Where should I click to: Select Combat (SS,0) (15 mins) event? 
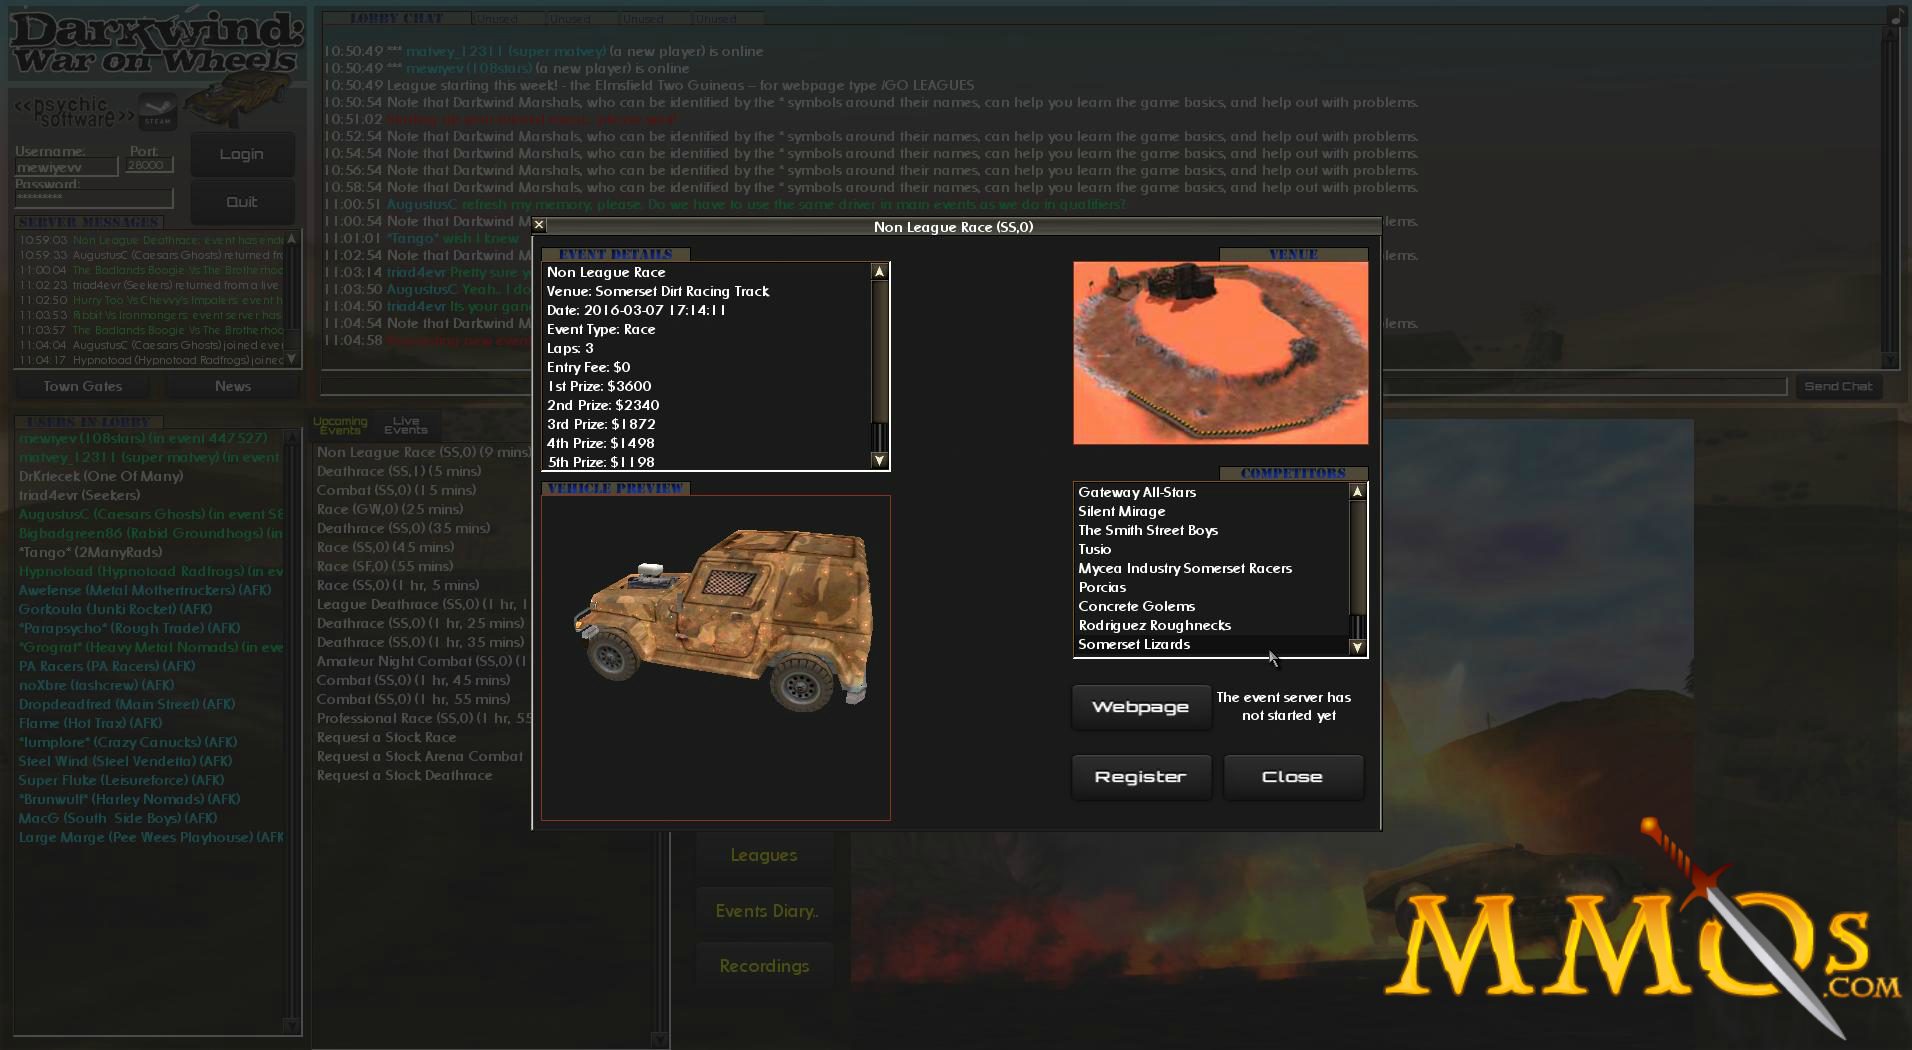point(396,490)
